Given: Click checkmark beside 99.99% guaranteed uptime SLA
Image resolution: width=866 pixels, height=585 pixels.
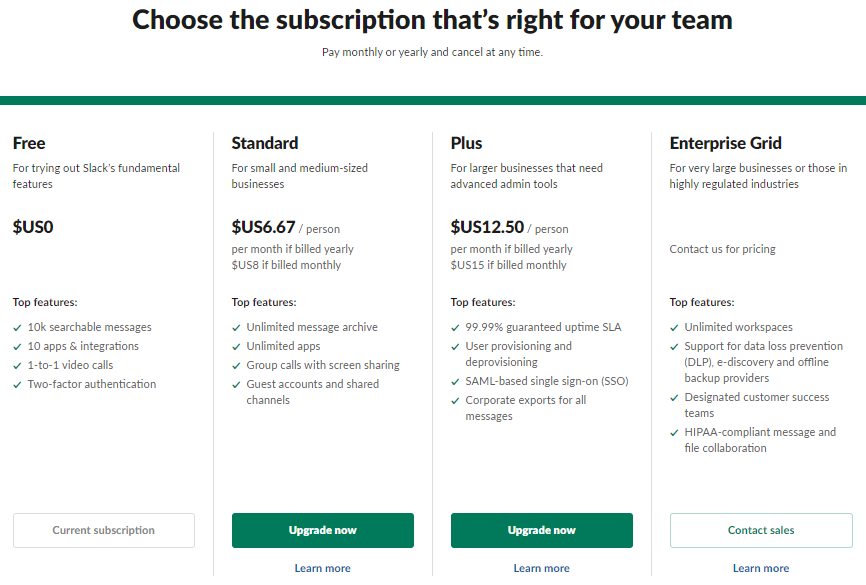Looking at the screenshot, I should pyautogui.click(x=455, y=328).
